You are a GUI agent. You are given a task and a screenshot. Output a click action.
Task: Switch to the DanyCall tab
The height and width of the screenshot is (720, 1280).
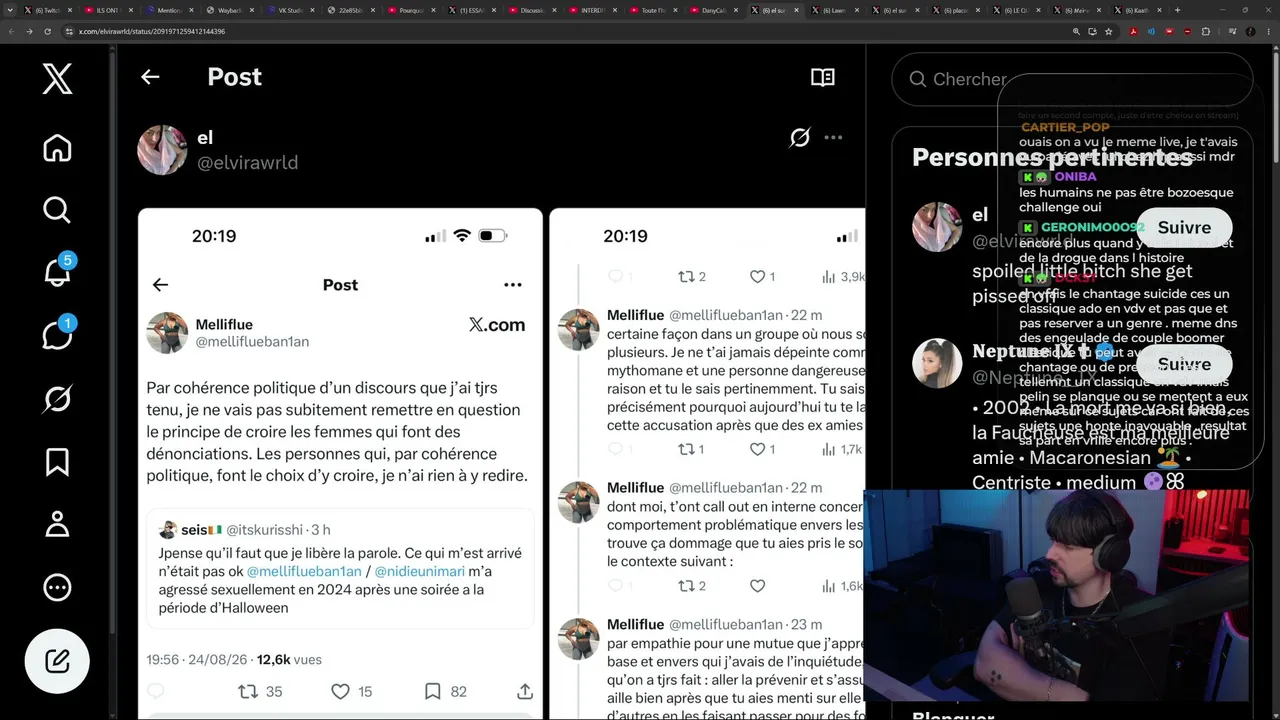[713, 10]
